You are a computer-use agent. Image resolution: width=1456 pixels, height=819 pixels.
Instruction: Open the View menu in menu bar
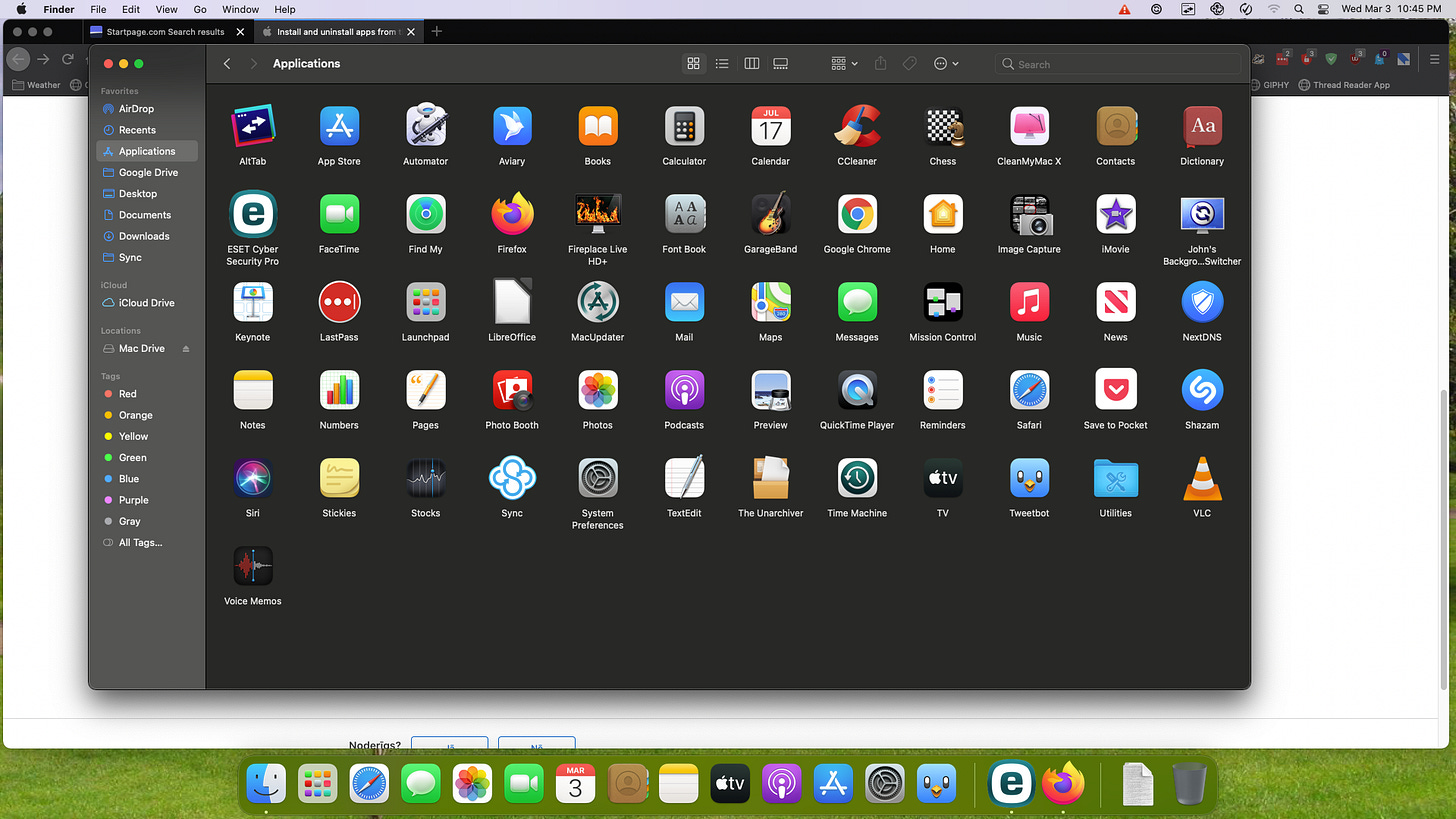[x=166, y=9]
